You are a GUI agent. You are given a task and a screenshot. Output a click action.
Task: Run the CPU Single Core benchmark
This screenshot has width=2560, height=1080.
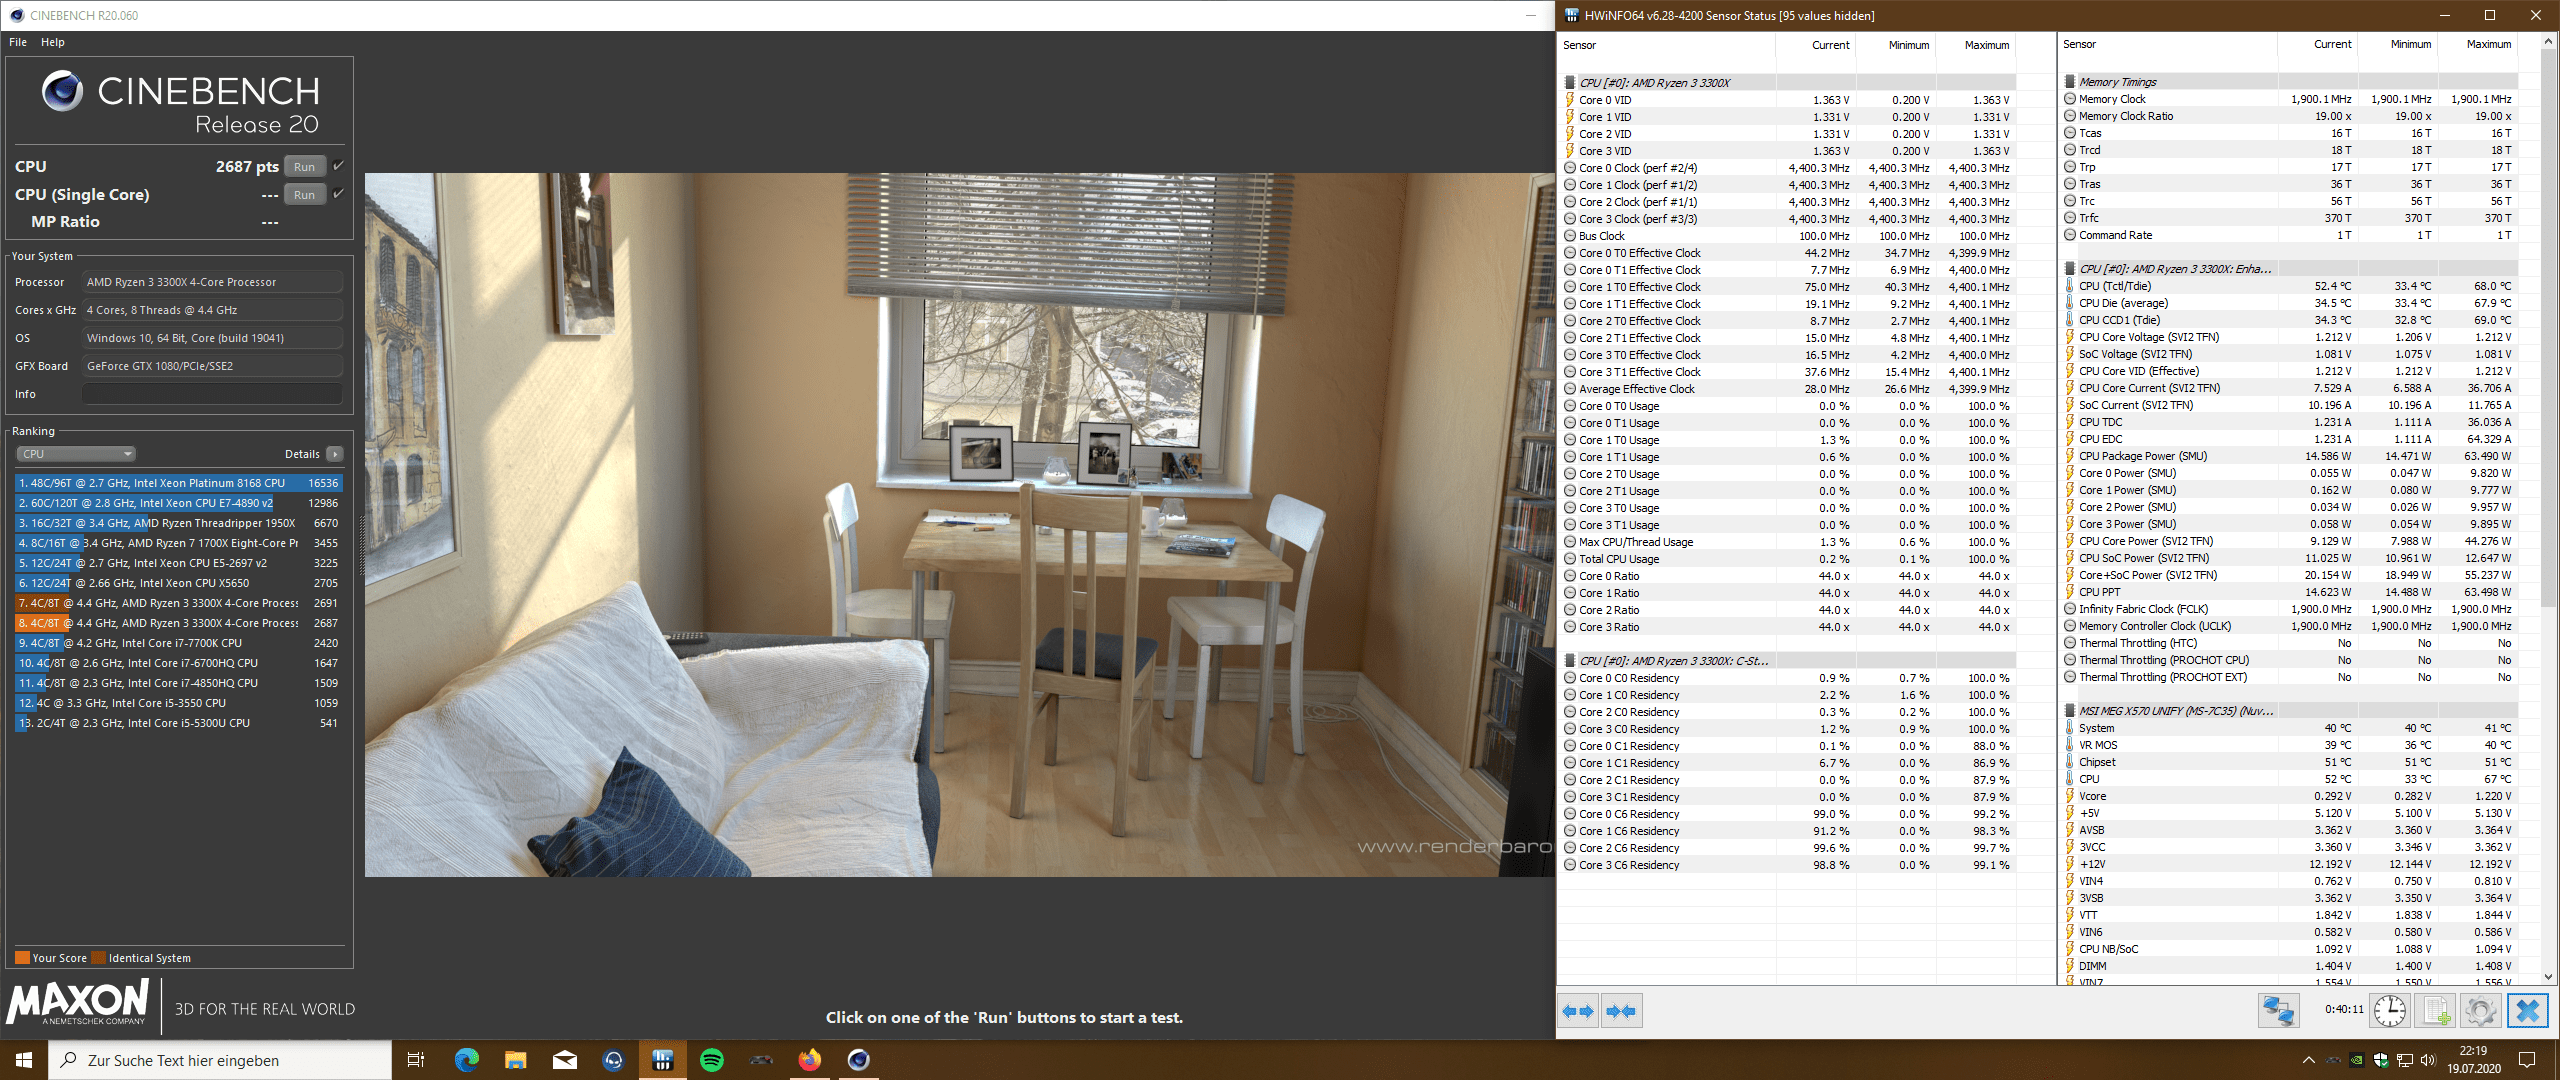point(305,195)
